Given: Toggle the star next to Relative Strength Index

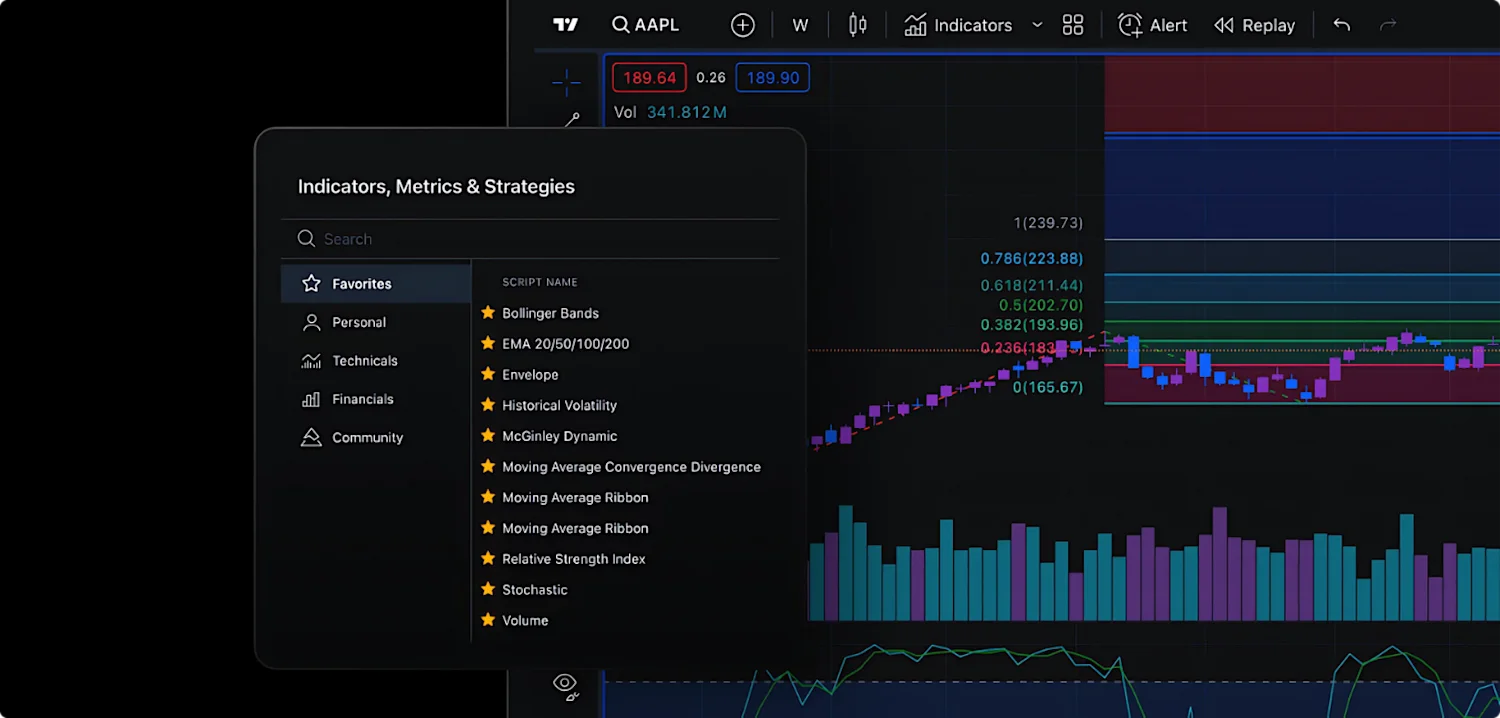Looking at the screenshot, I should point(487,559).
